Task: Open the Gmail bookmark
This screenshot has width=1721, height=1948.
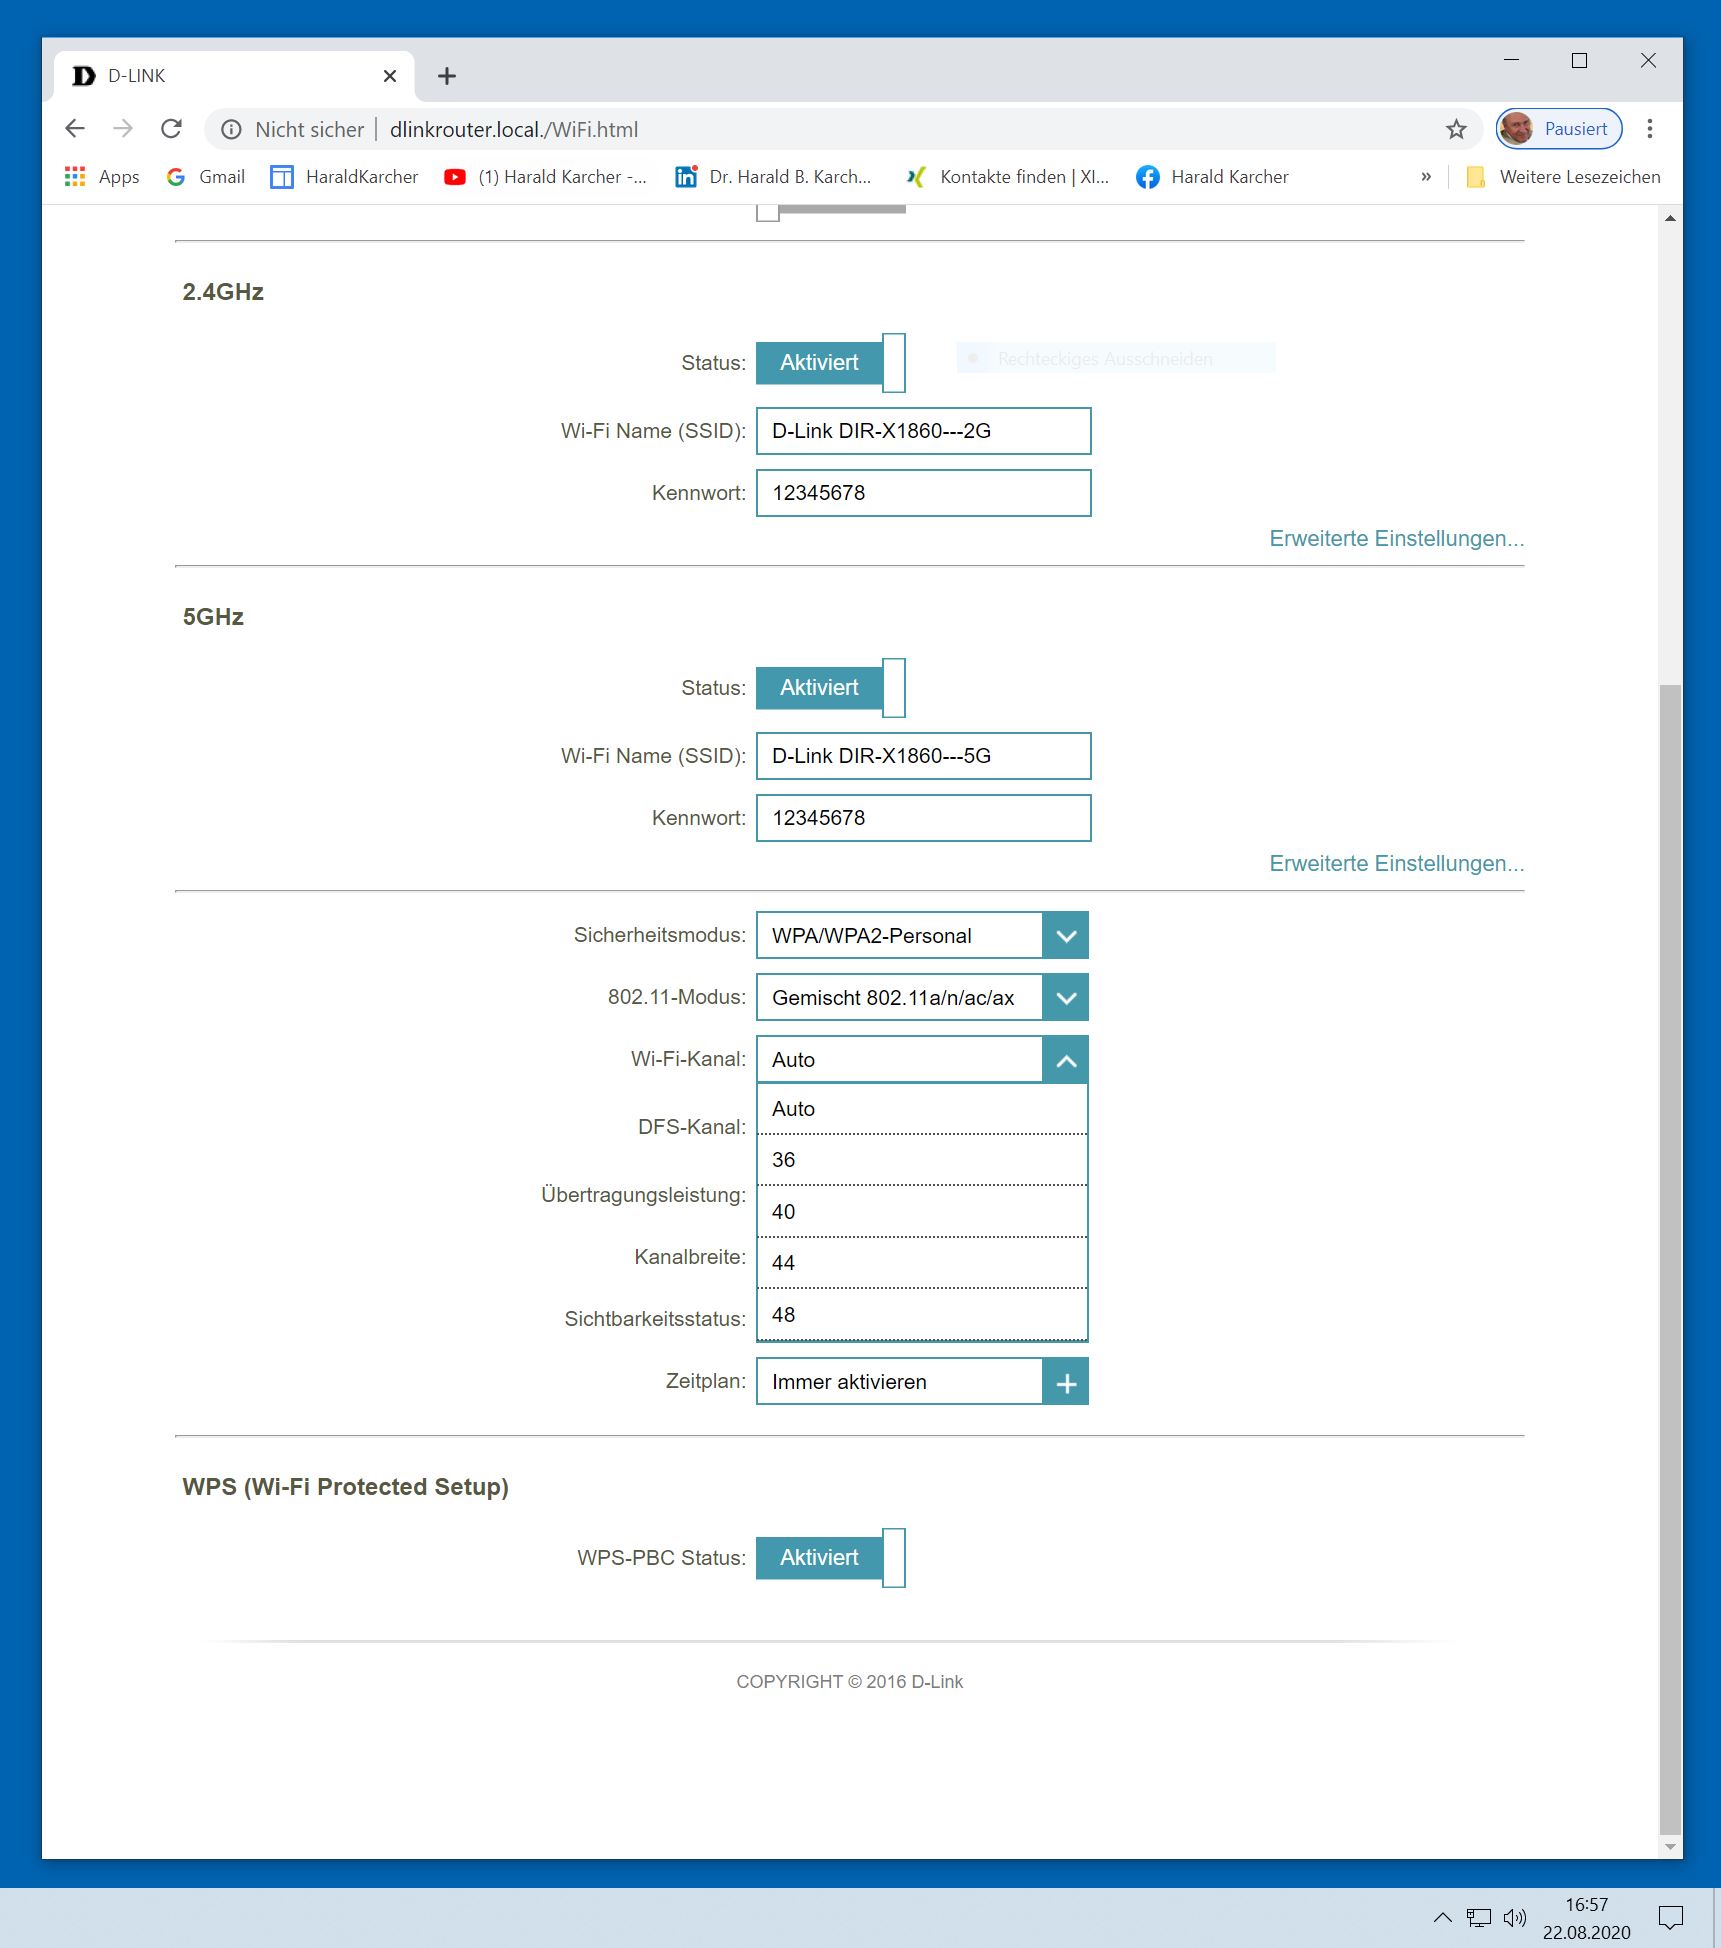Action: 206,177
